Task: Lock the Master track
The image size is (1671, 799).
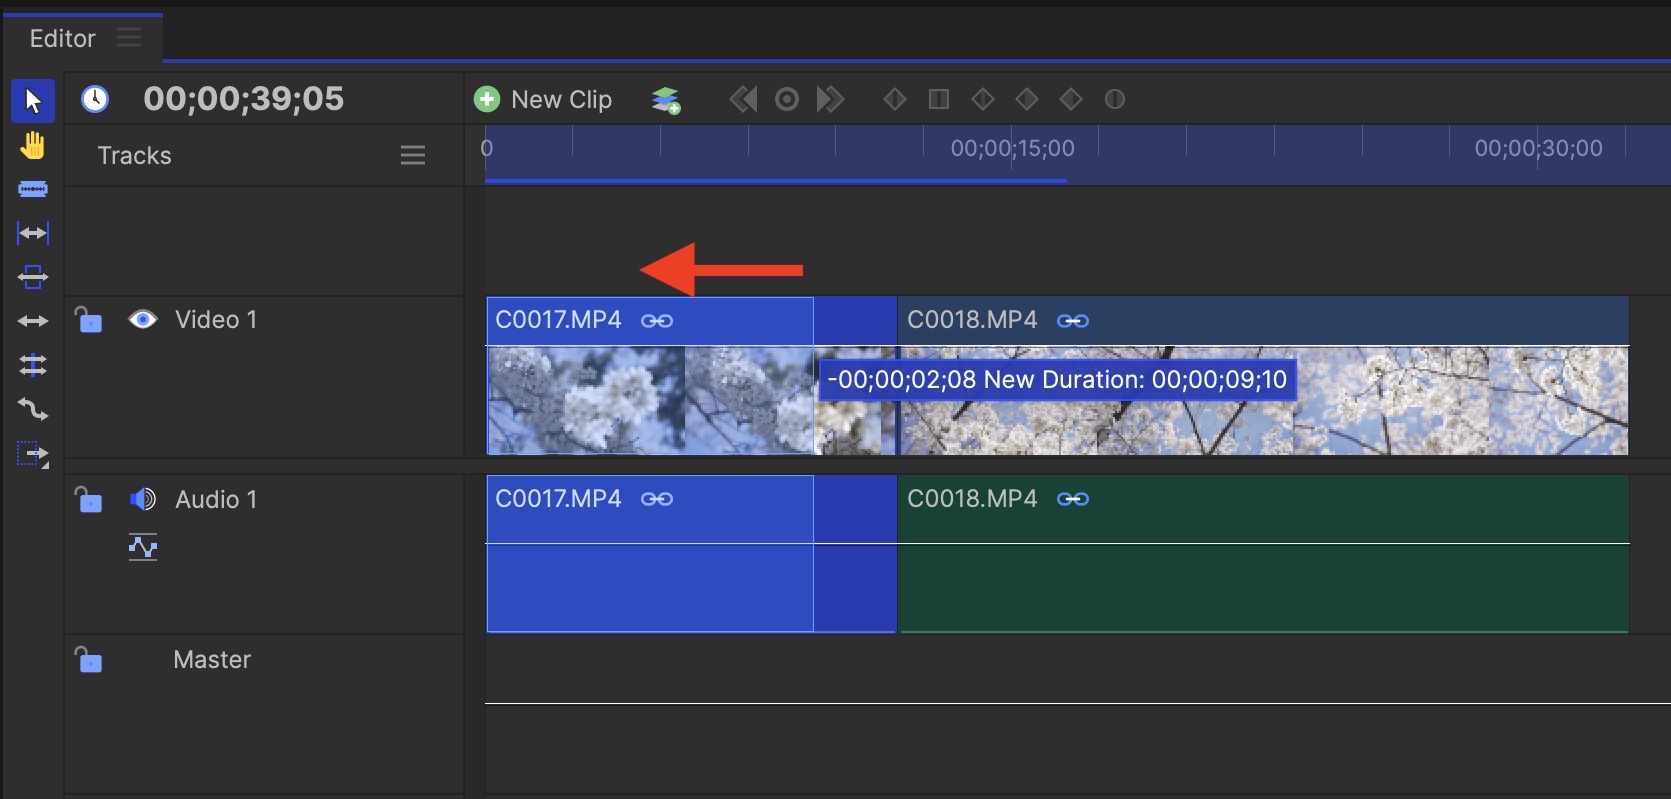Action: (89, 660)
